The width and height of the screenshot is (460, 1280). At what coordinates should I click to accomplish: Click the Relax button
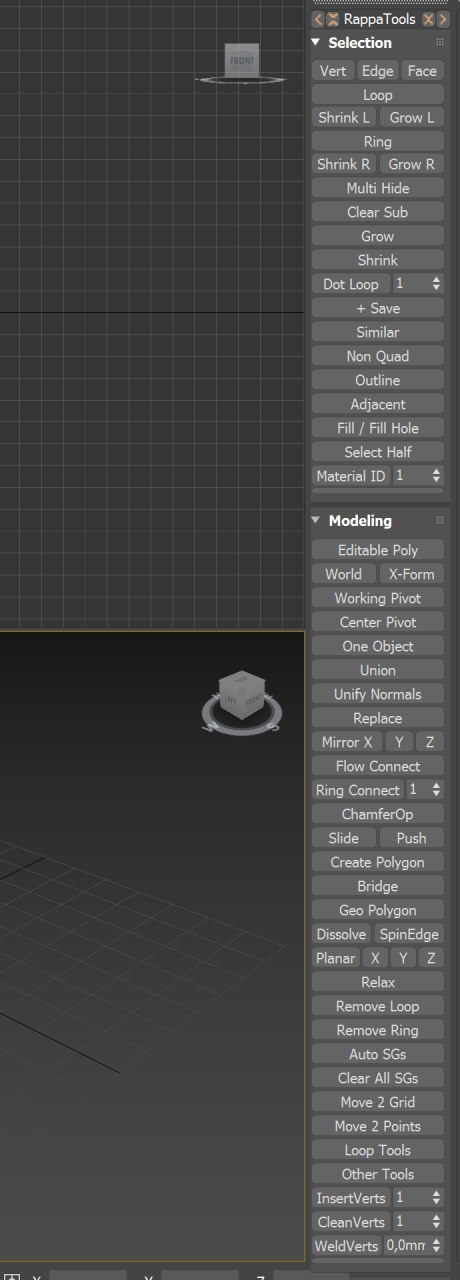[378, 982]
